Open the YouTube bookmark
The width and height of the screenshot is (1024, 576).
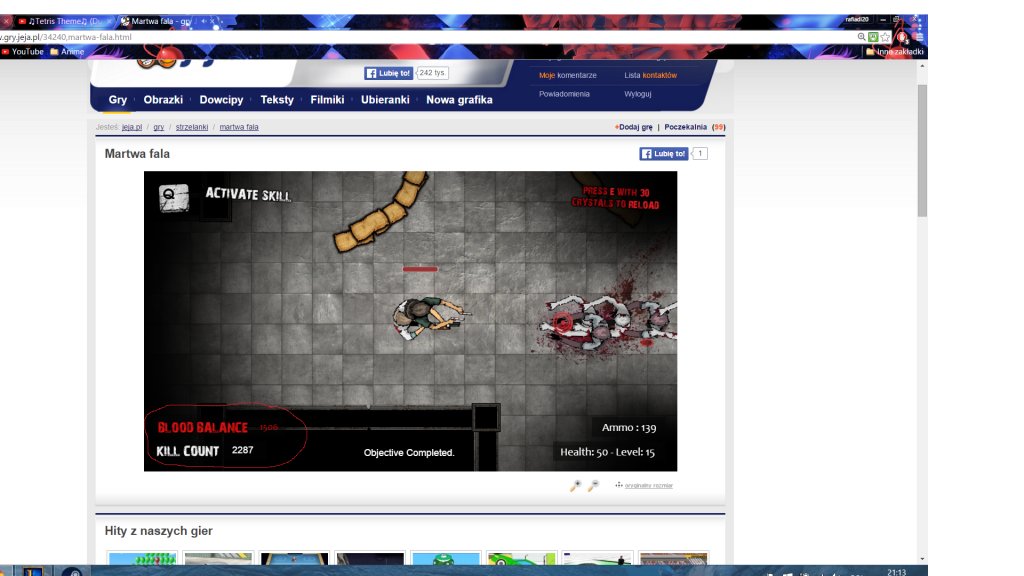[23, 52]
